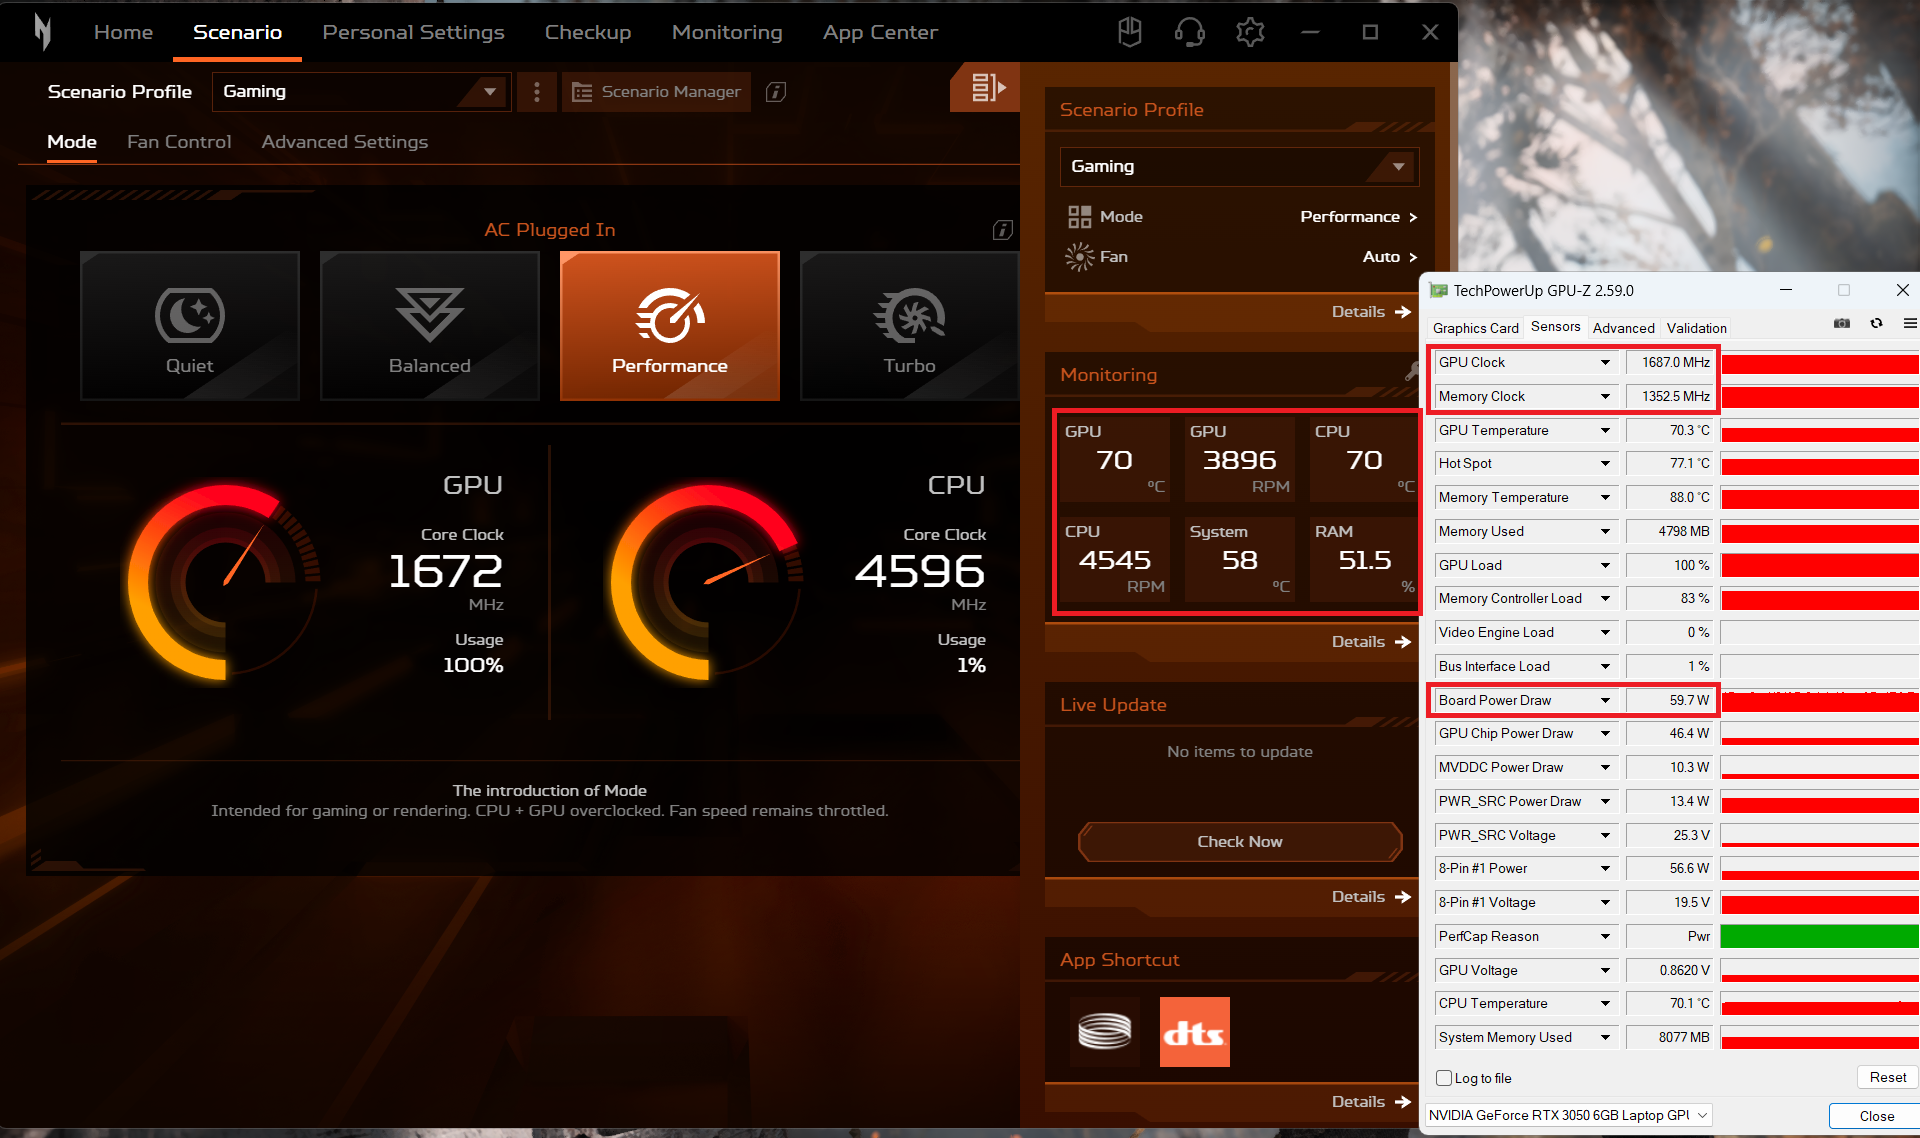
Task: Click the GPU Clock sensor graph bar
Action: [x=1820, y=363]
